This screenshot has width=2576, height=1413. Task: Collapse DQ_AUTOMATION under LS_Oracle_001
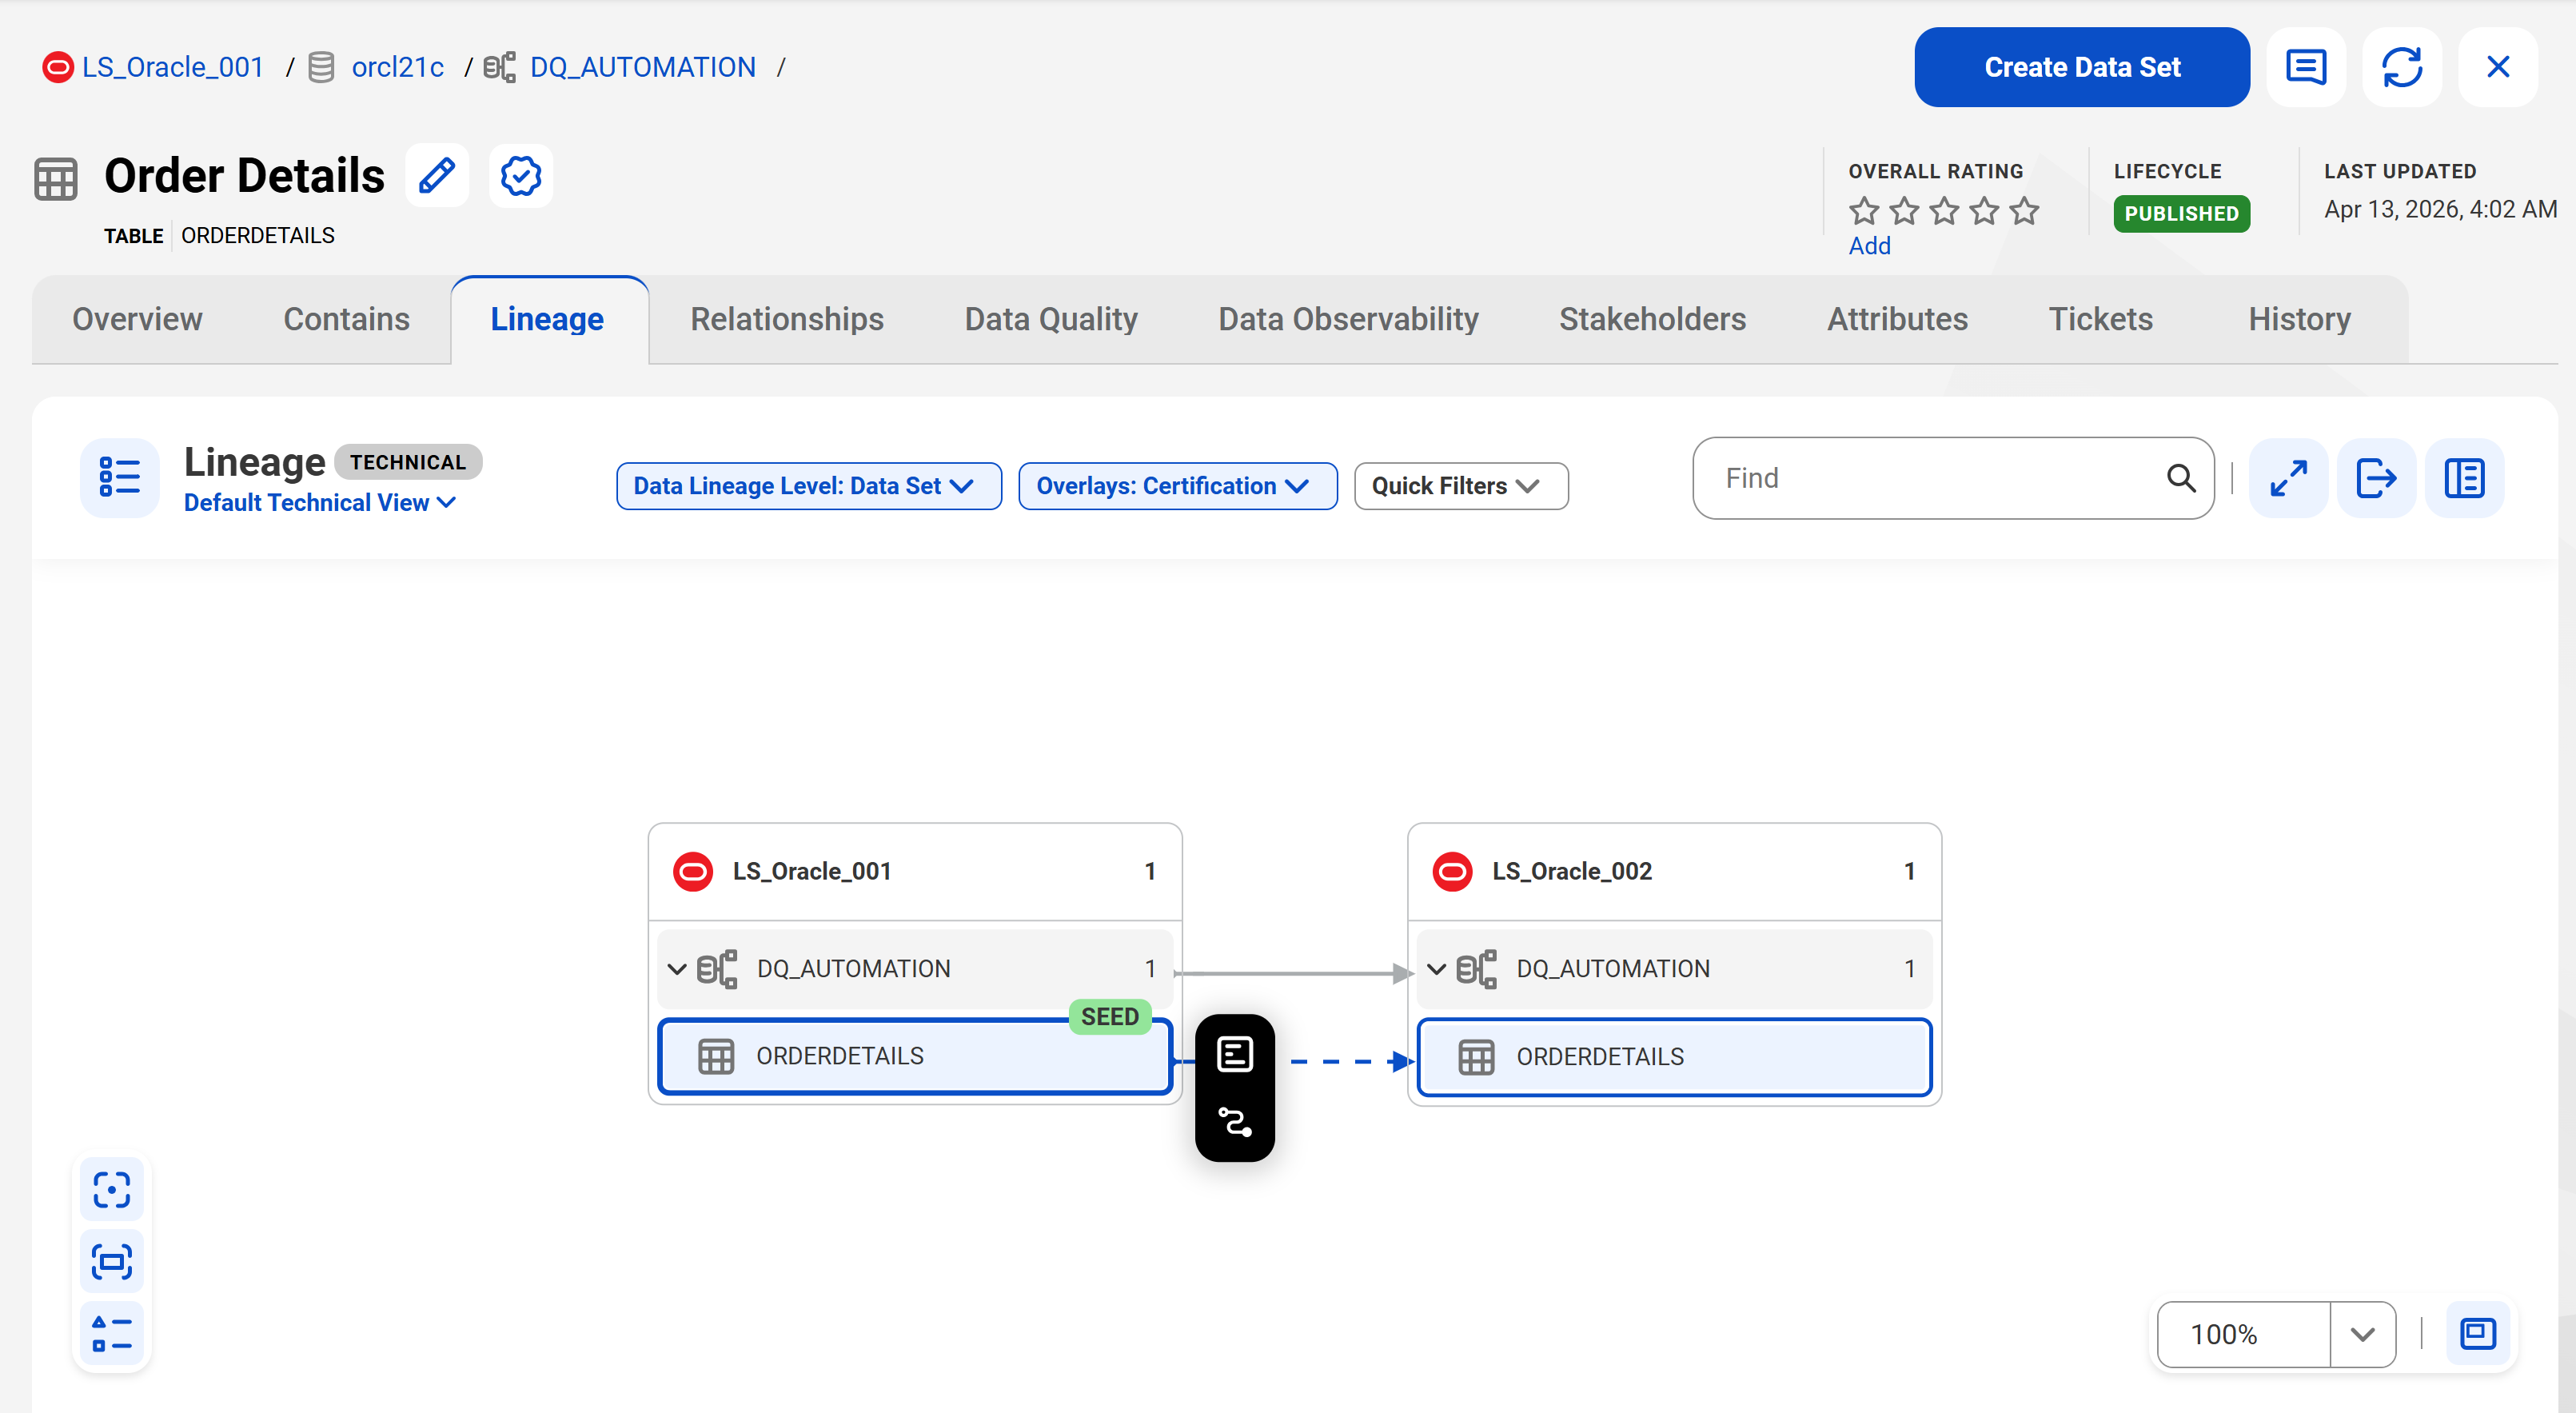point(677,968)
